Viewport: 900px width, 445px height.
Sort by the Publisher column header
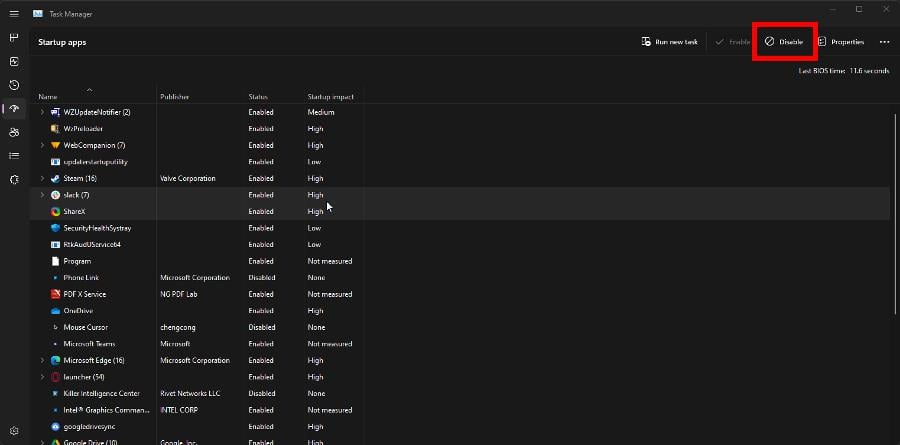point(174,97)
